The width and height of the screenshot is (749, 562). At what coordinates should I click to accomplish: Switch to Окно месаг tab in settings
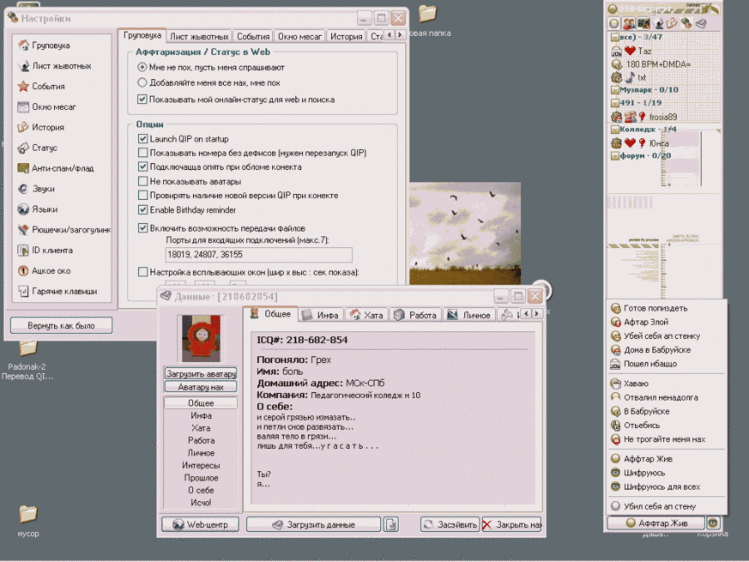coord(300,36)
